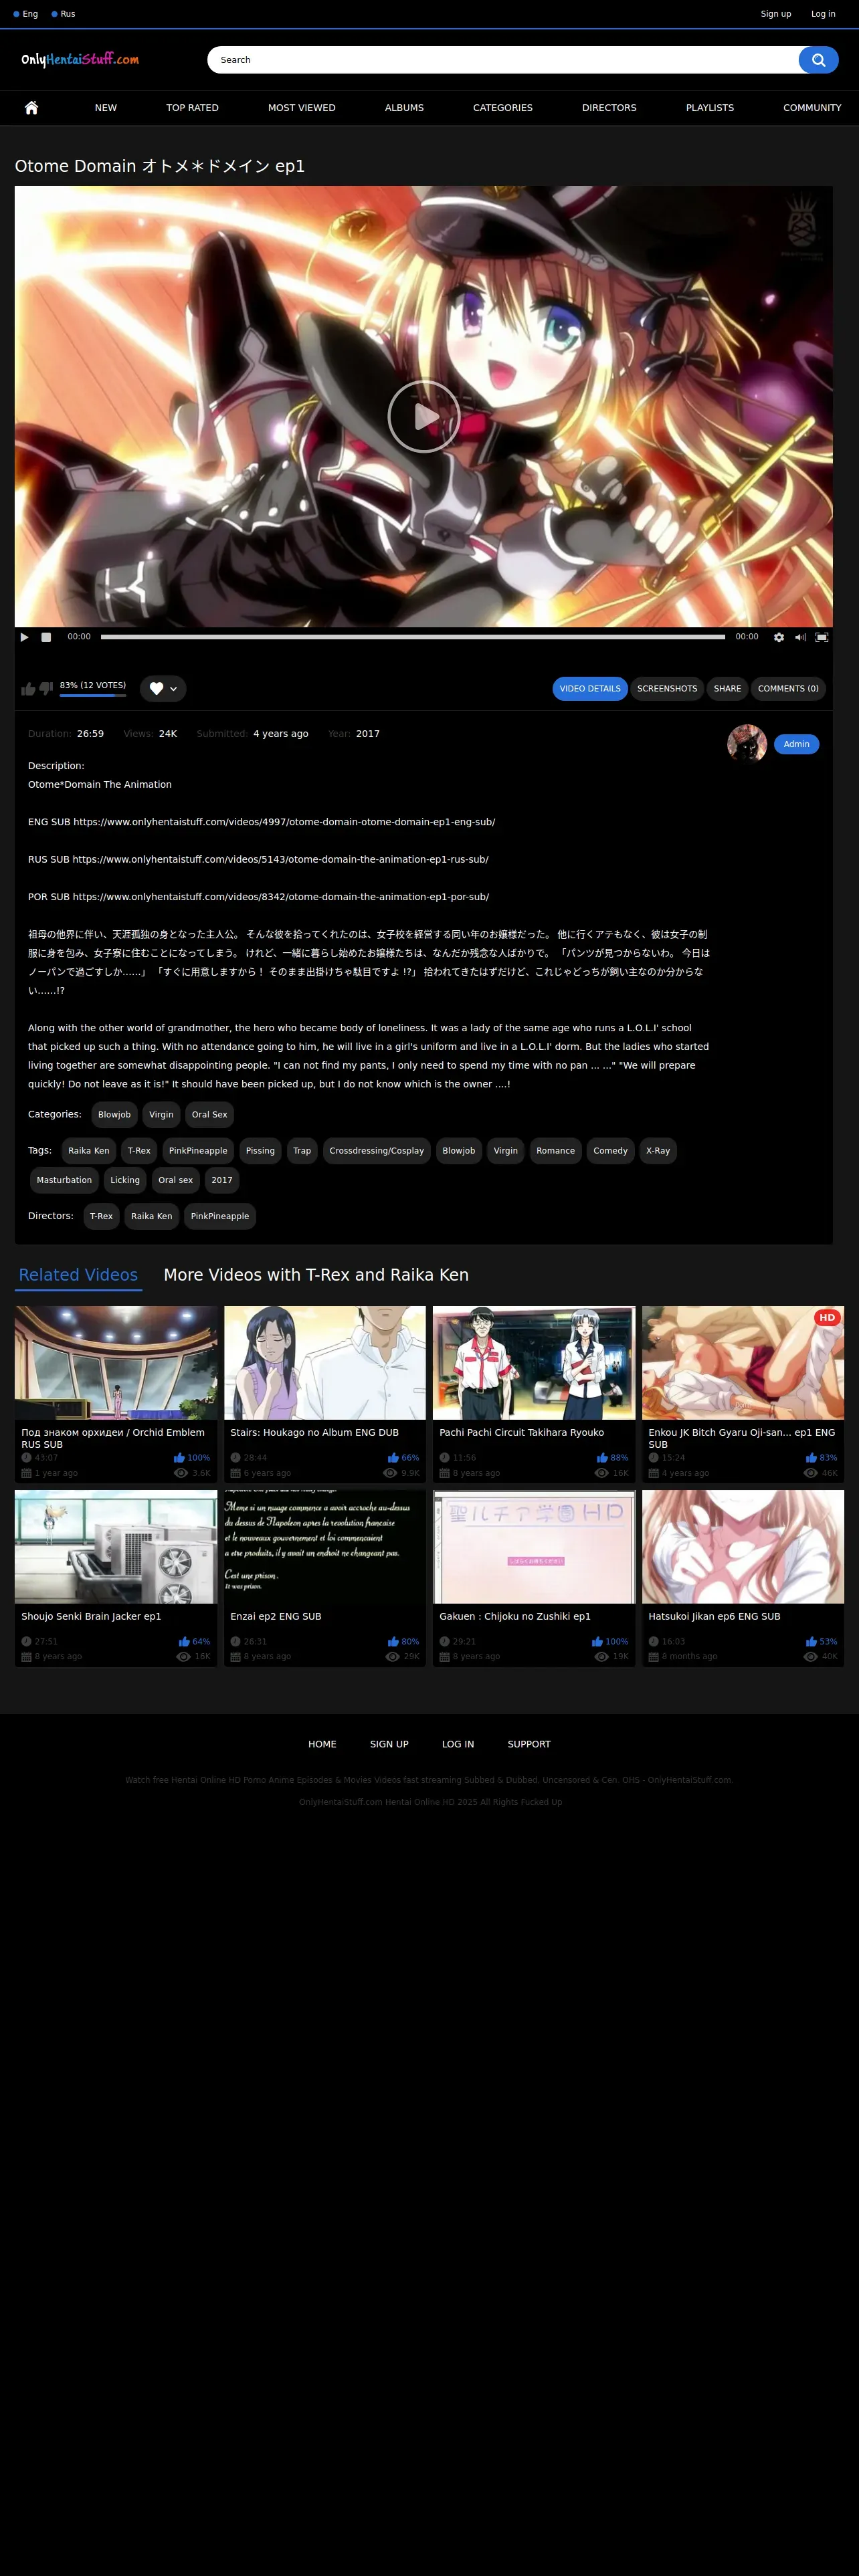
Task: Click the 'Submitted: 4 years ago' text
Action: (x=252, y=734)
